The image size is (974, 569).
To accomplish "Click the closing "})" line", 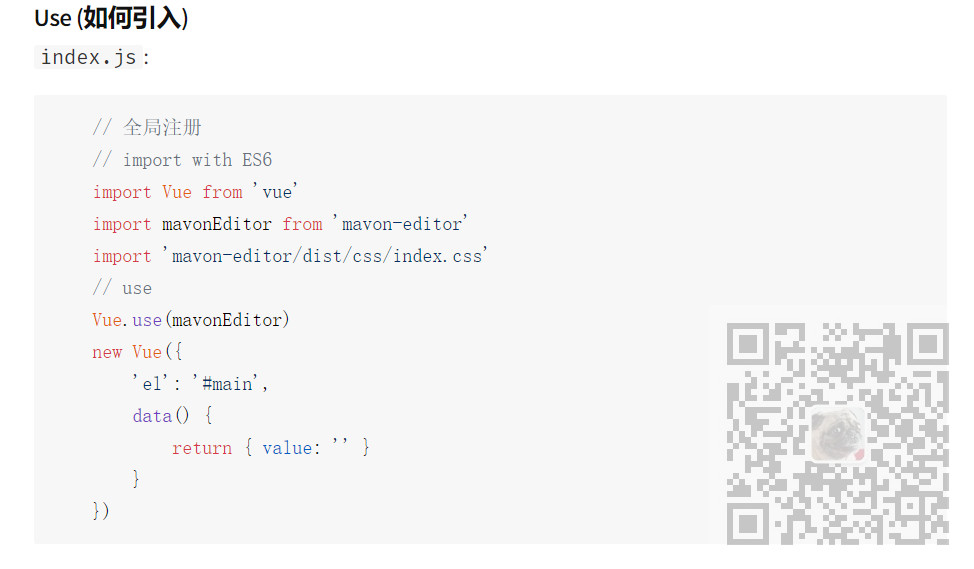I will (101, 511).
